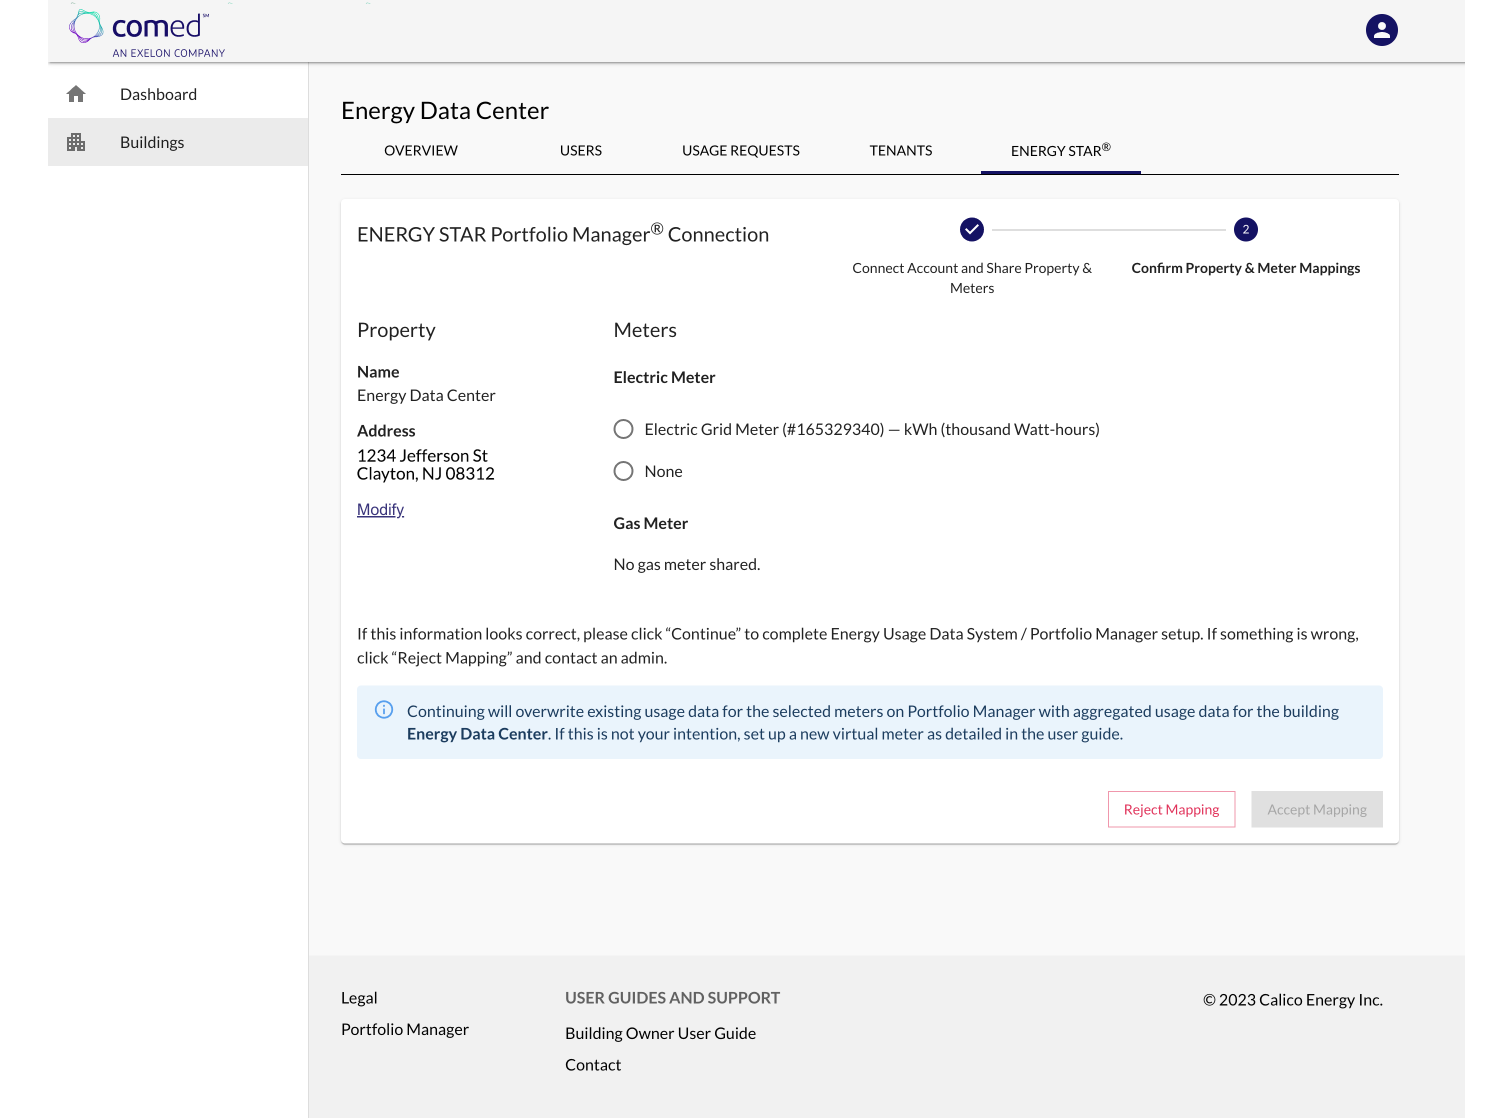This screenshot has height=1118, width=1512.
Task: Click the 'Connect Account and Share Property & Meters' step label
Action: tap(972, 278)
